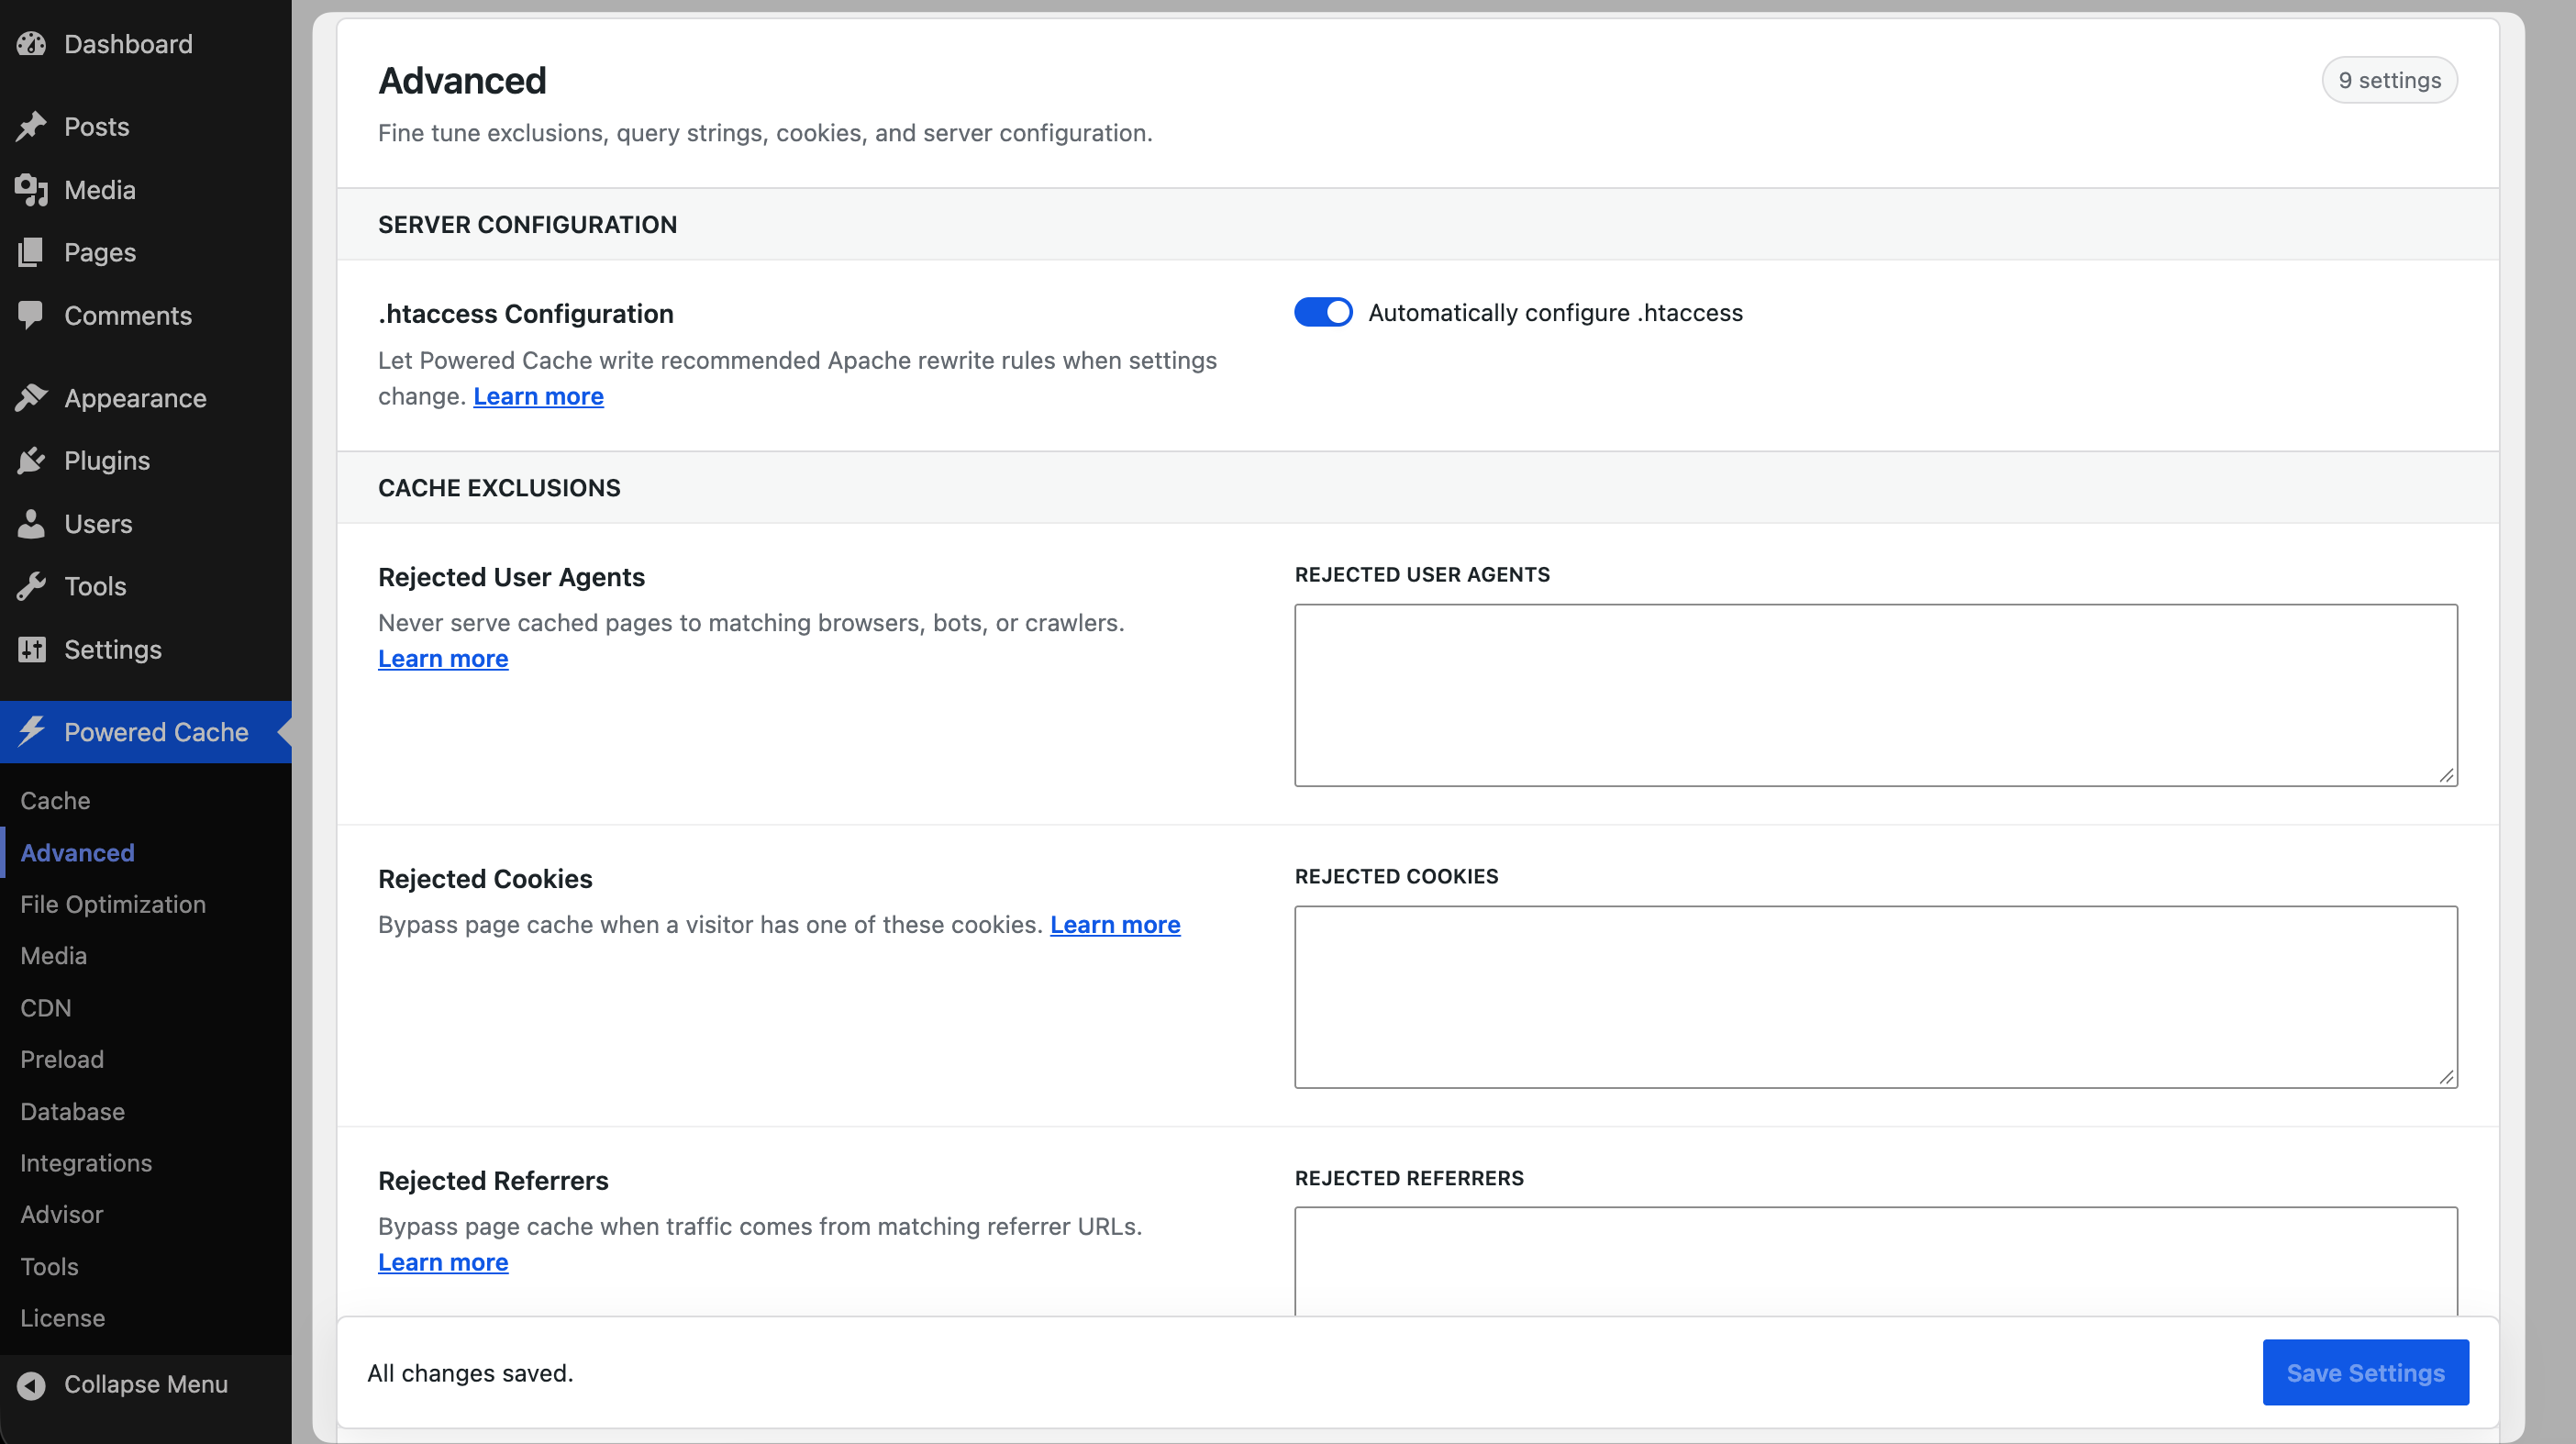Open Learn more link for .htaccess Configuration
The height and width of the screenshot is (1444, 2576).
pos(538,396)
